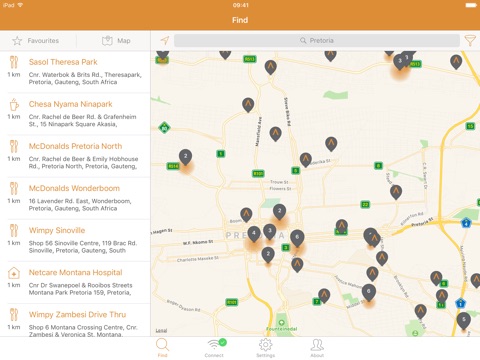Tap the cluster pin near R514 marker

(x=185, y=157)
